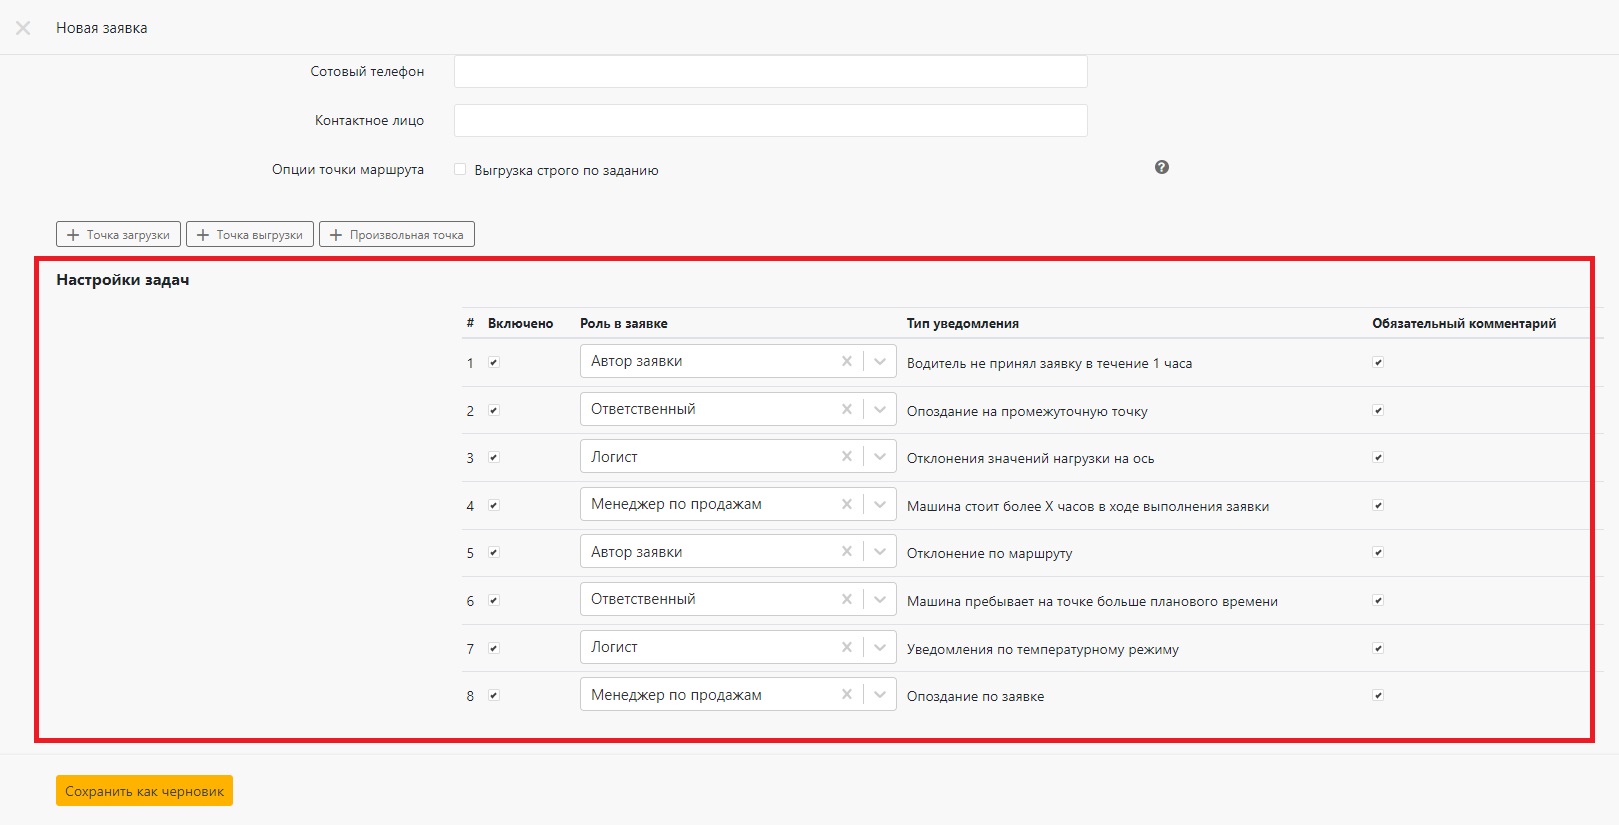Click Новая заявка title text
This screenshot has width=1619, height=825.
point(101,28)
